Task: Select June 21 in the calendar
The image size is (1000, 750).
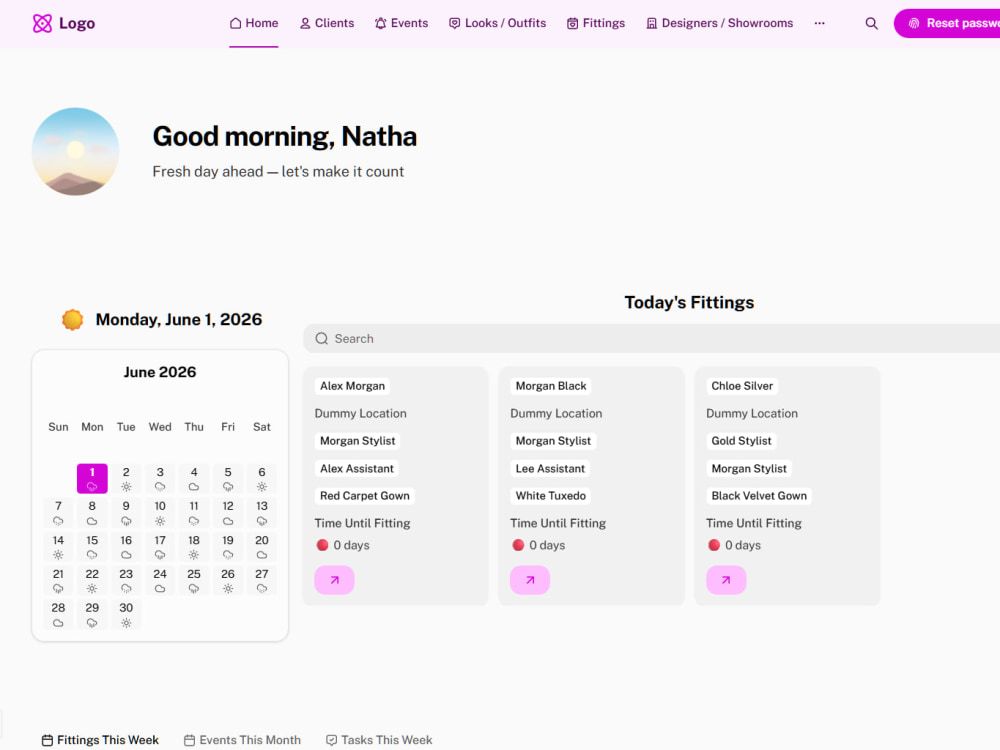Action: click(x=58, y=580)
